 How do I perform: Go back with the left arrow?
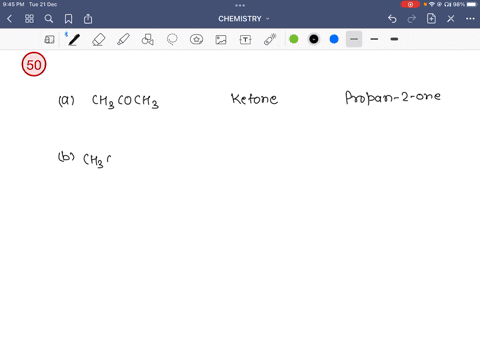click(9, 19)
